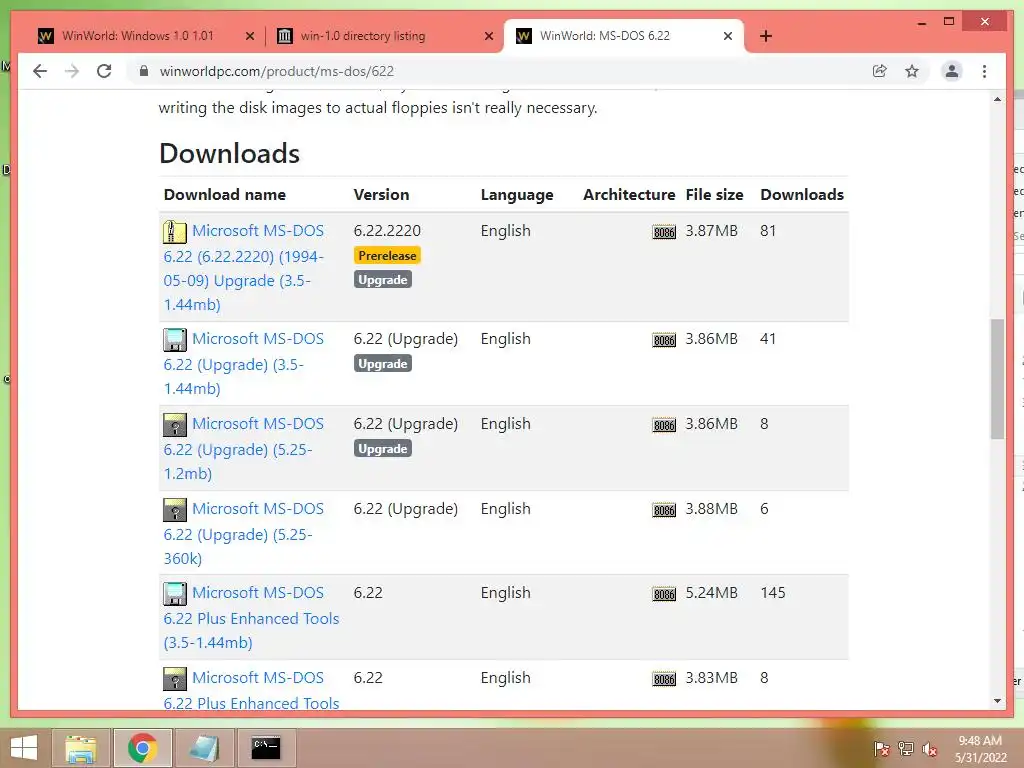Open MS-DOS 6.22 (Upgrade) (5.25-1.2mb) link
Viewport: 1024px width, 768px height.
pos(244,448)
